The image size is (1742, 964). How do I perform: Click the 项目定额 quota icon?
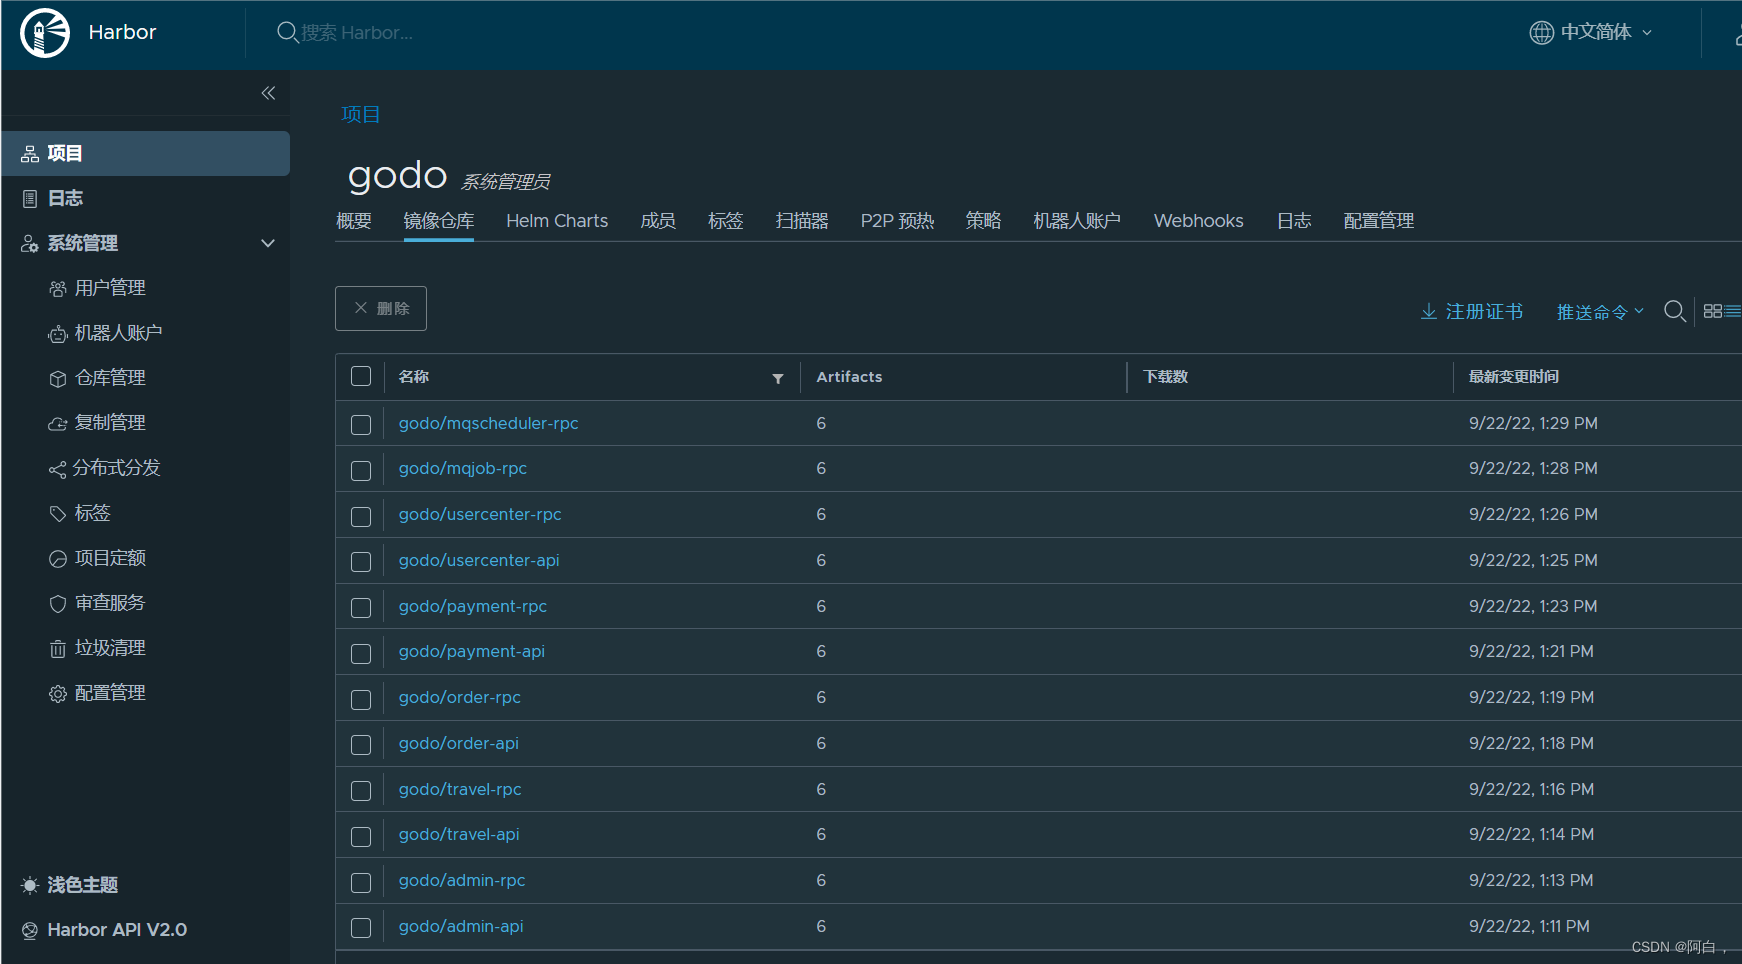pyautogui.click(x=58, y=559)
